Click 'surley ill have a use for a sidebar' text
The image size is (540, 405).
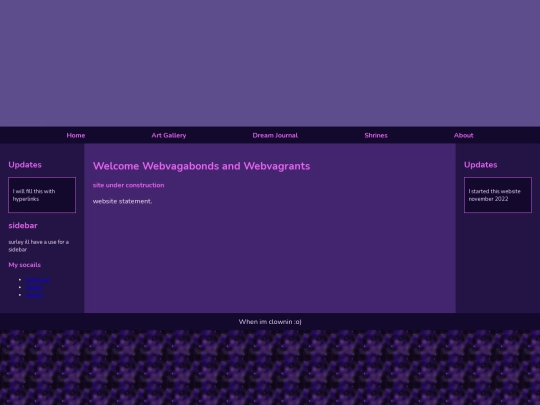coord(39,246)
